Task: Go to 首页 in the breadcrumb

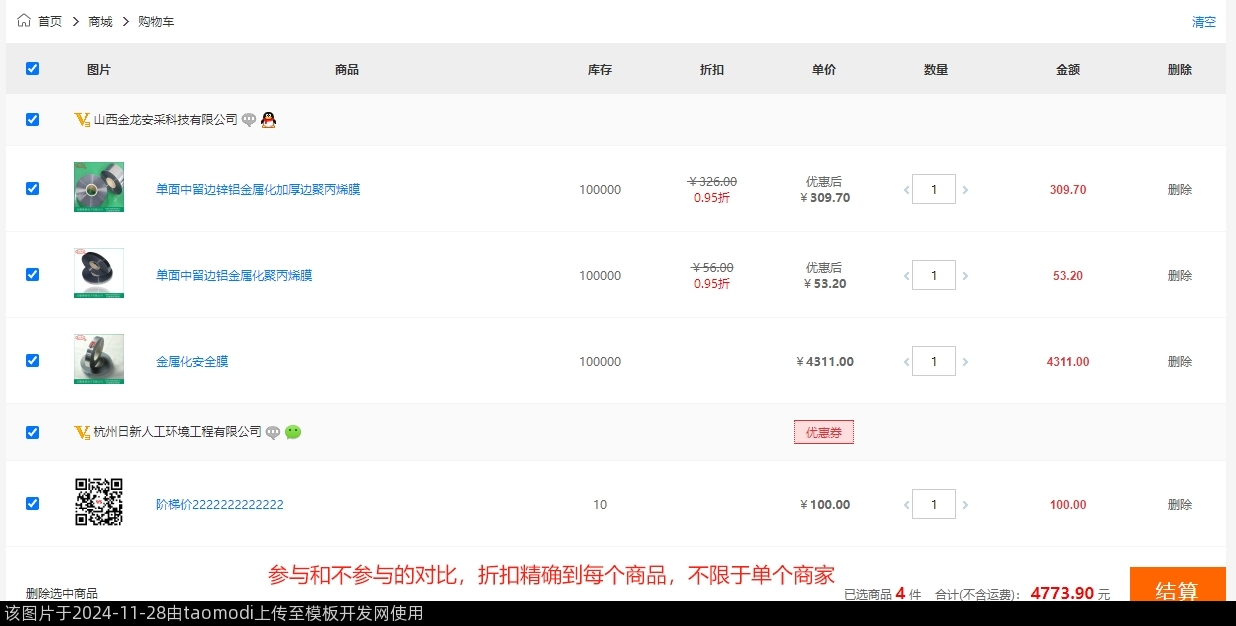Action: 50,21
